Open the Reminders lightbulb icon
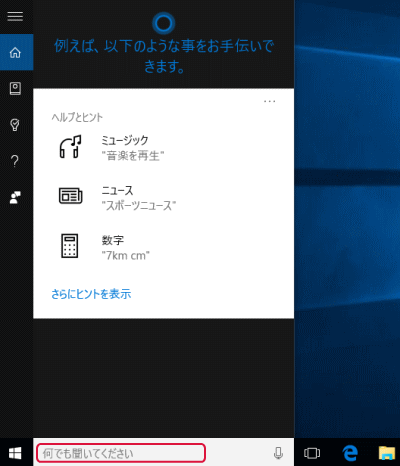 click(15, 125)
